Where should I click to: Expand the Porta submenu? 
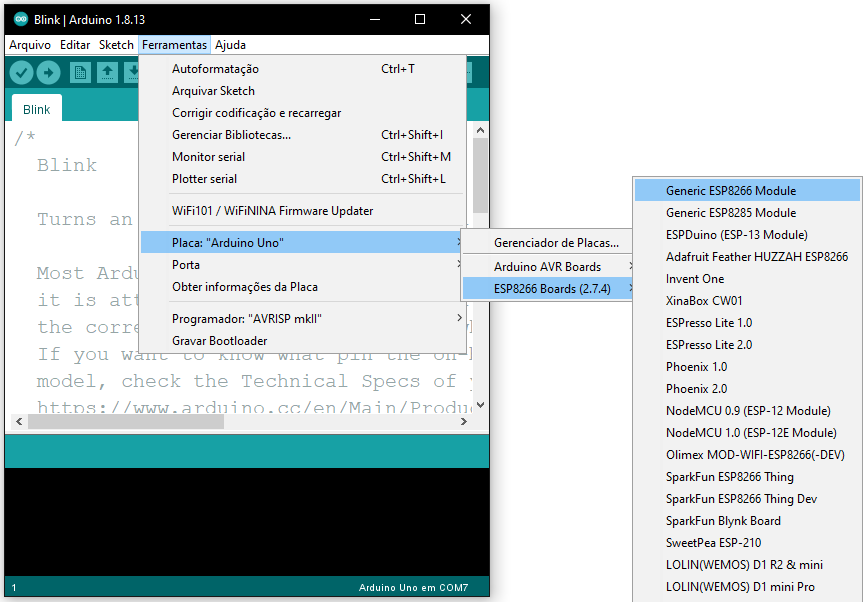pyautogui.click(x=302, y=265)
